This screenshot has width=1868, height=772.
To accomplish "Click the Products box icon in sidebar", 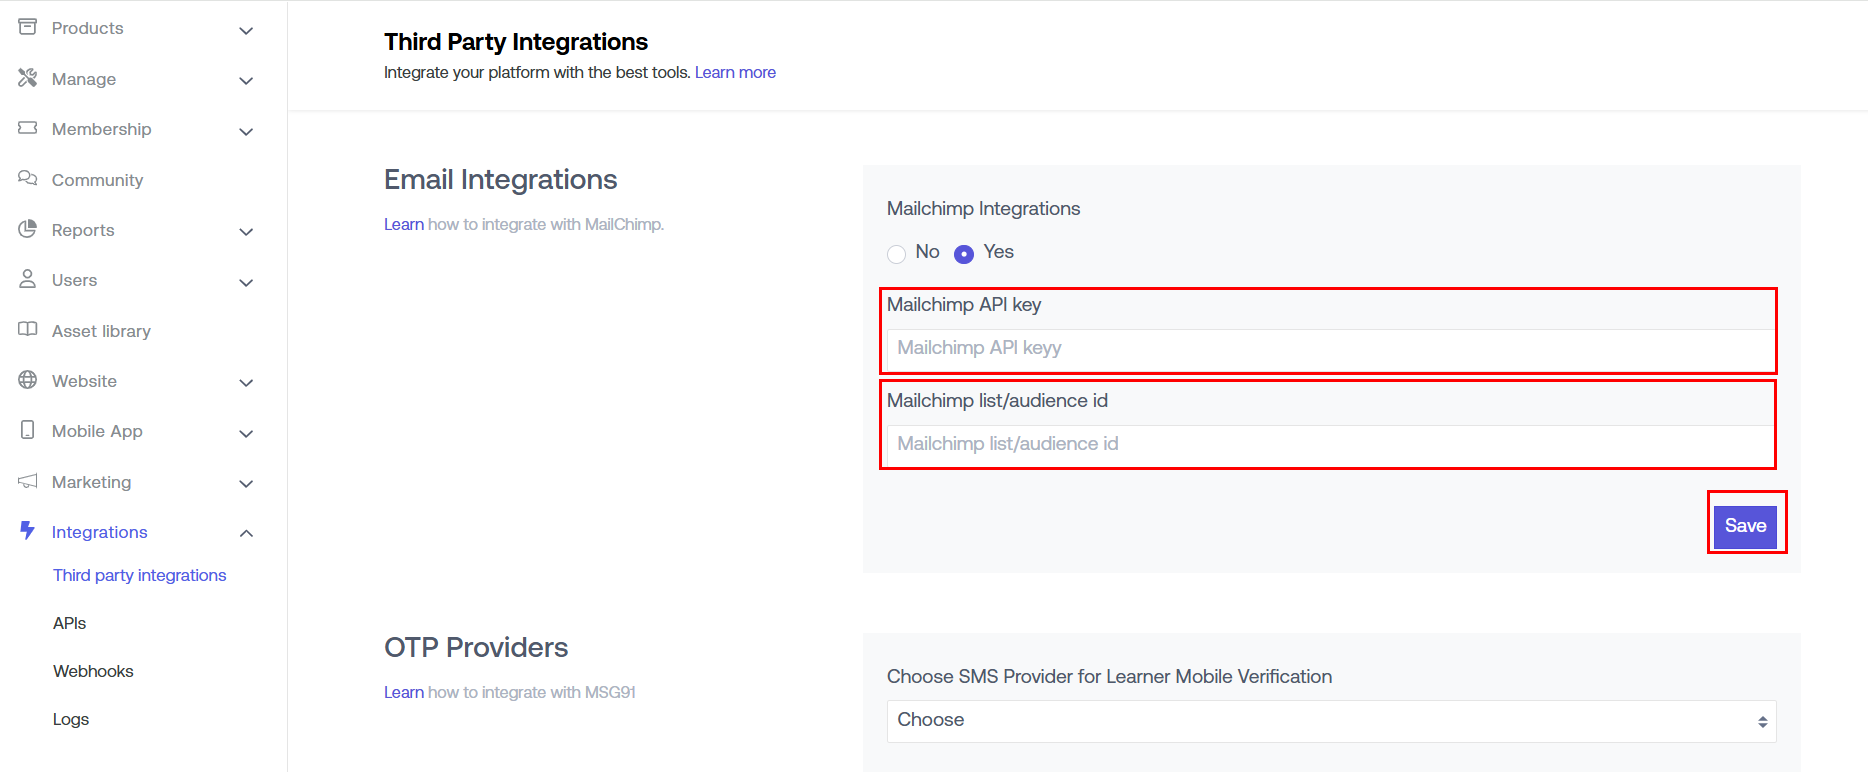I will point(28,27).
